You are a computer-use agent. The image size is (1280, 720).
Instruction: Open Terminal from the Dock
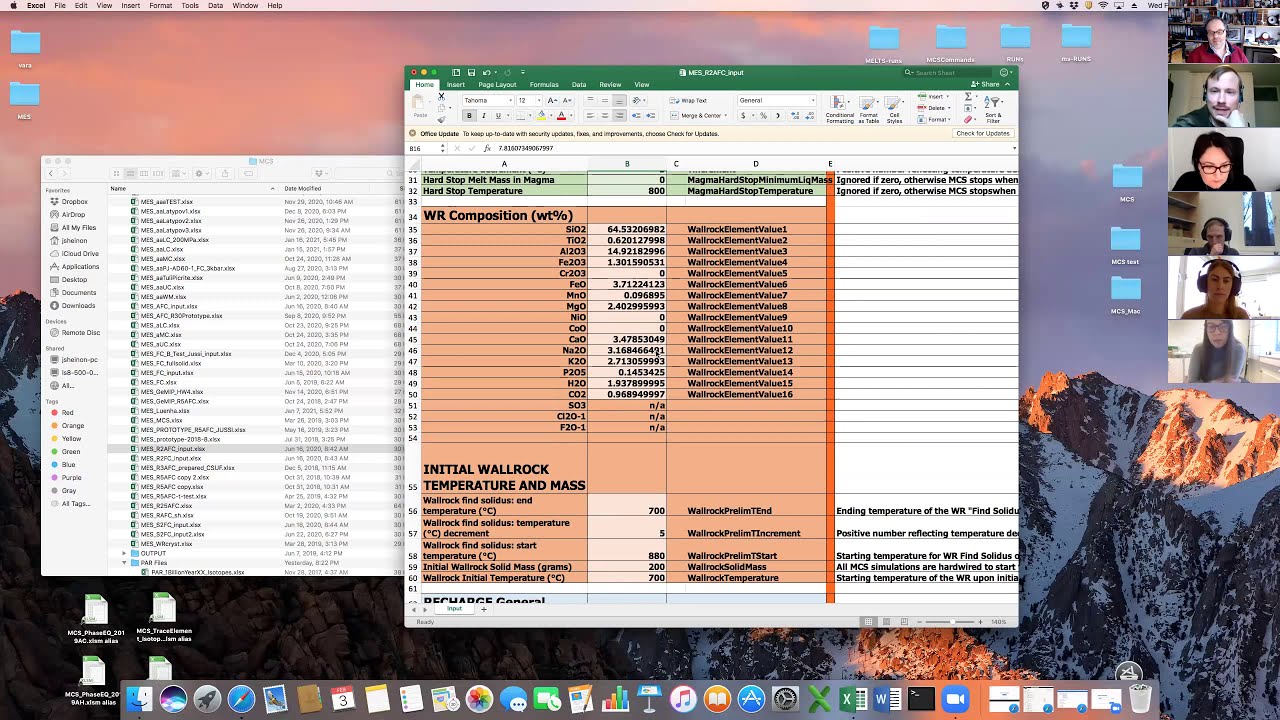(x=921, y=699)
